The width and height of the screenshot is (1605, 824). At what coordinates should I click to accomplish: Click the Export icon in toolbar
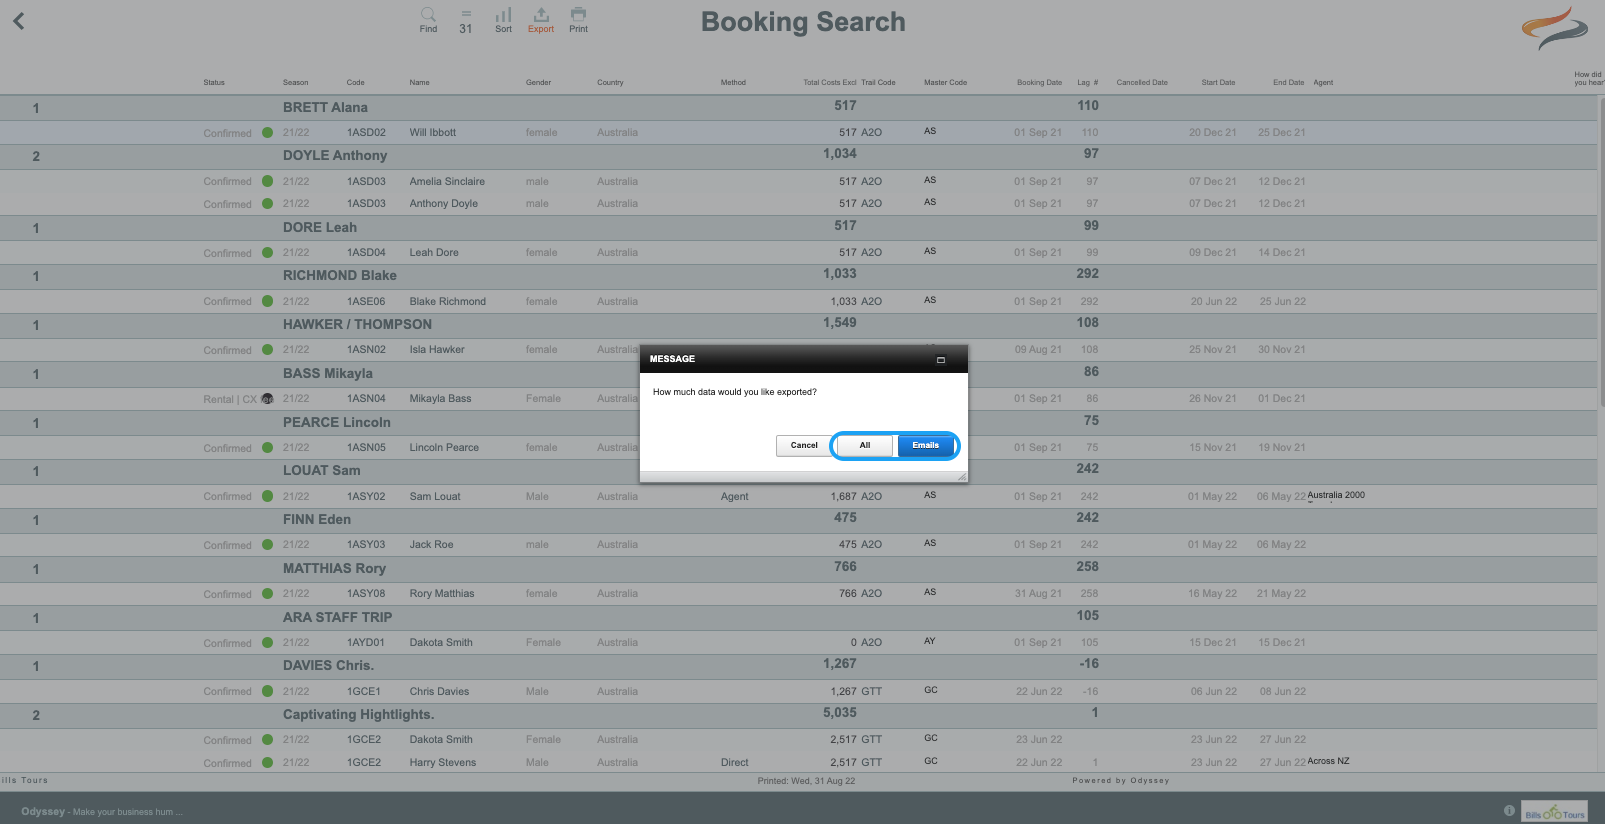click(x=541, y=20)
